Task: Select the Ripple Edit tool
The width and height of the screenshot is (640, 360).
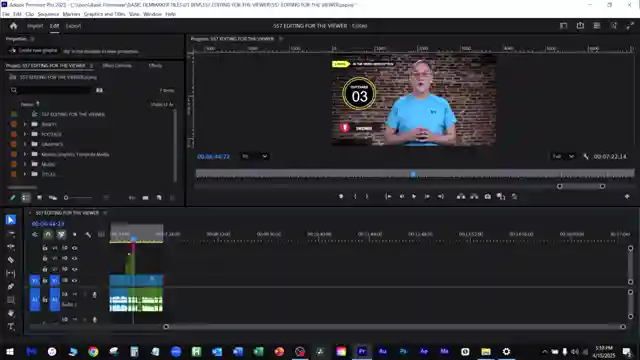Action: (x=11, y=247)
